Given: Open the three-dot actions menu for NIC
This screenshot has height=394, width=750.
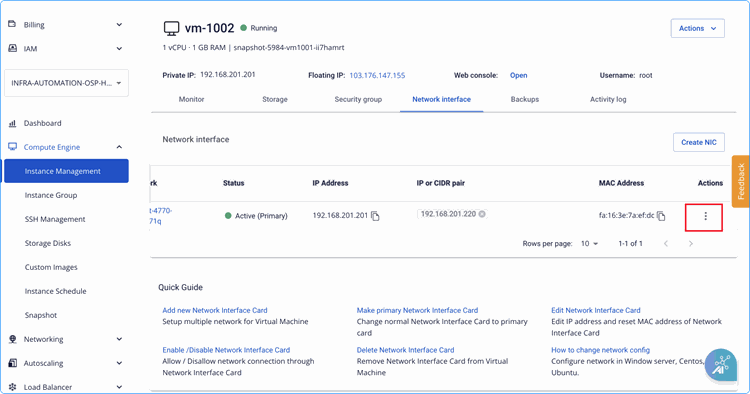Looking at the screenshot, I should [705, 216].
